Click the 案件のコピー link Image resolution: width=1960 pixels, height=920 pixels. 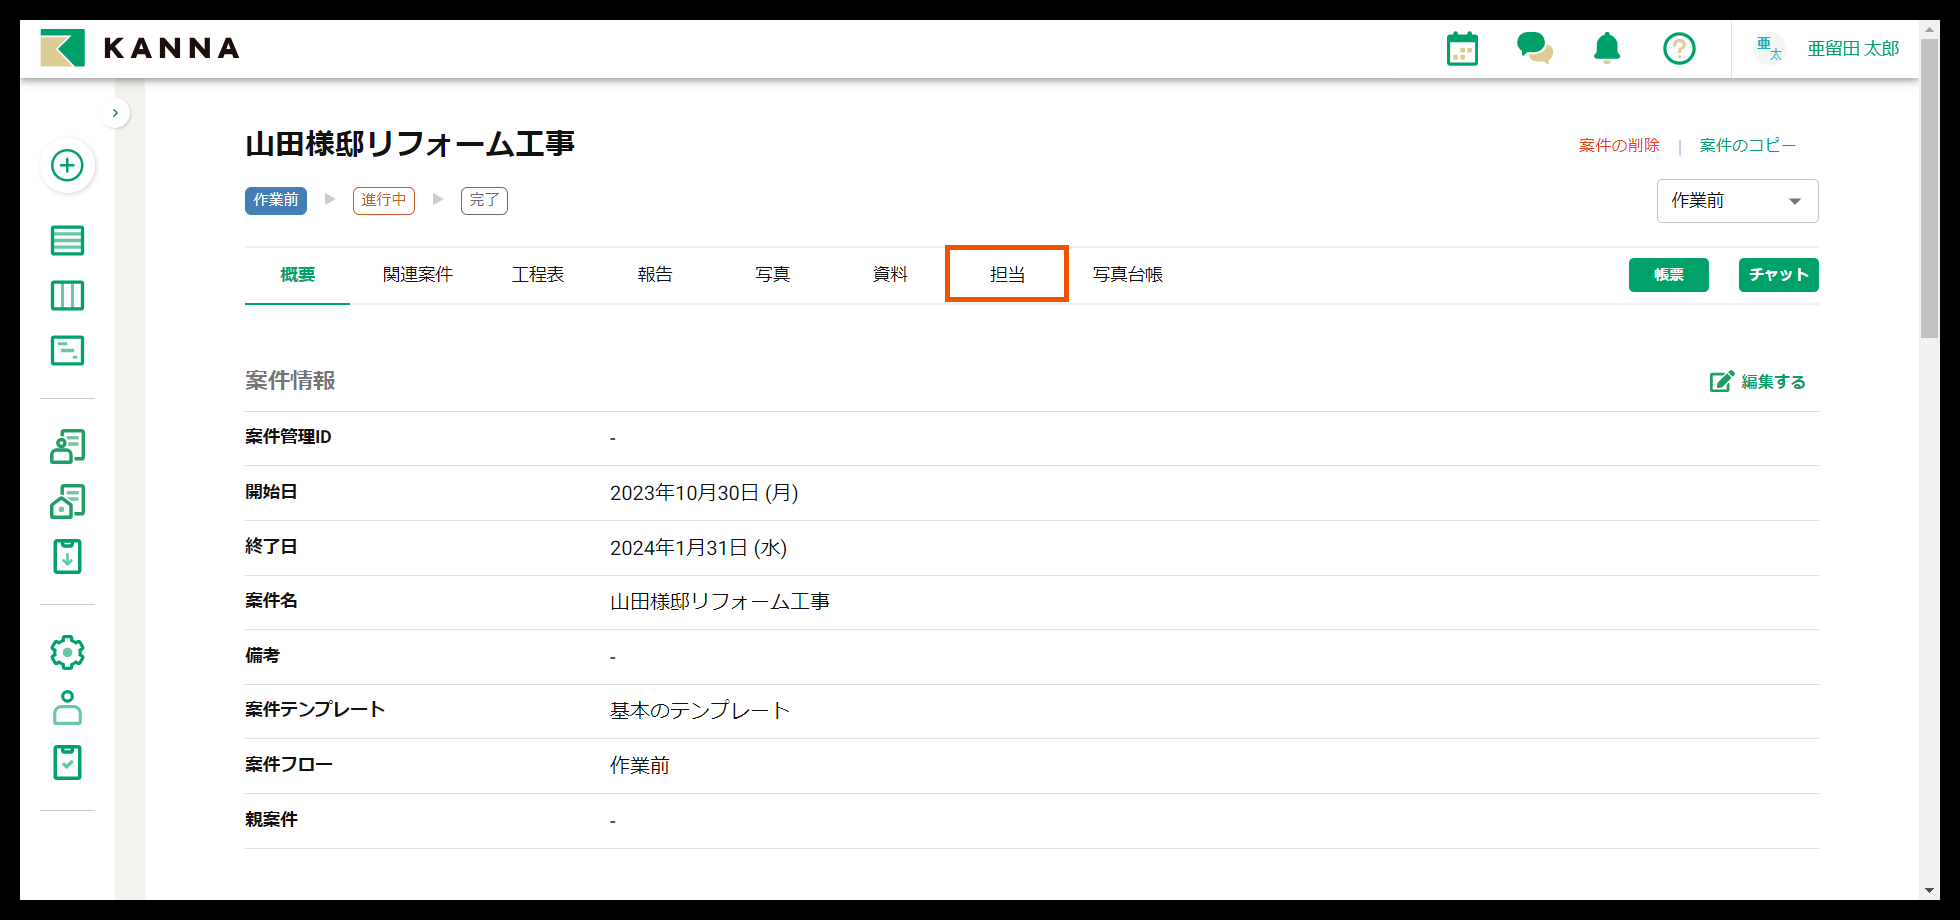click(1746, 144)
